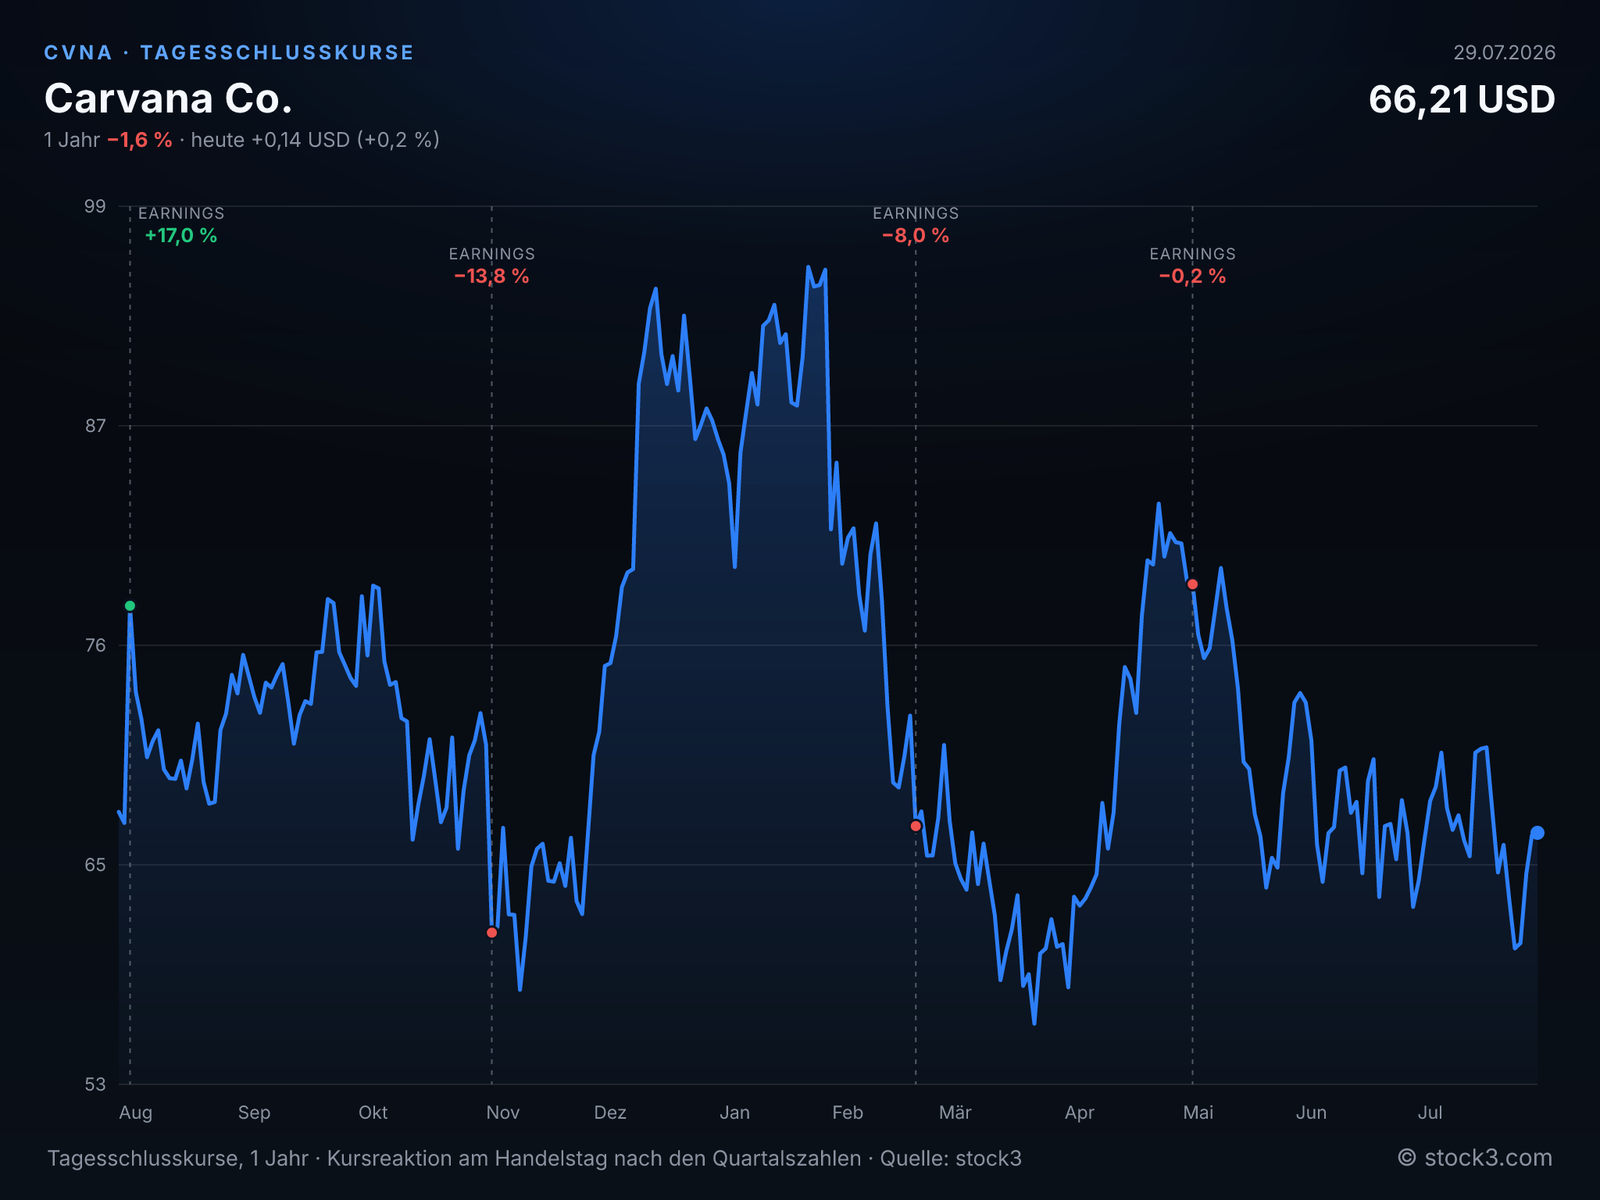This screenshot has width=1600, height=1200.
Task: Click the "Jun" month label
Action: [x=1311, y=1113]
